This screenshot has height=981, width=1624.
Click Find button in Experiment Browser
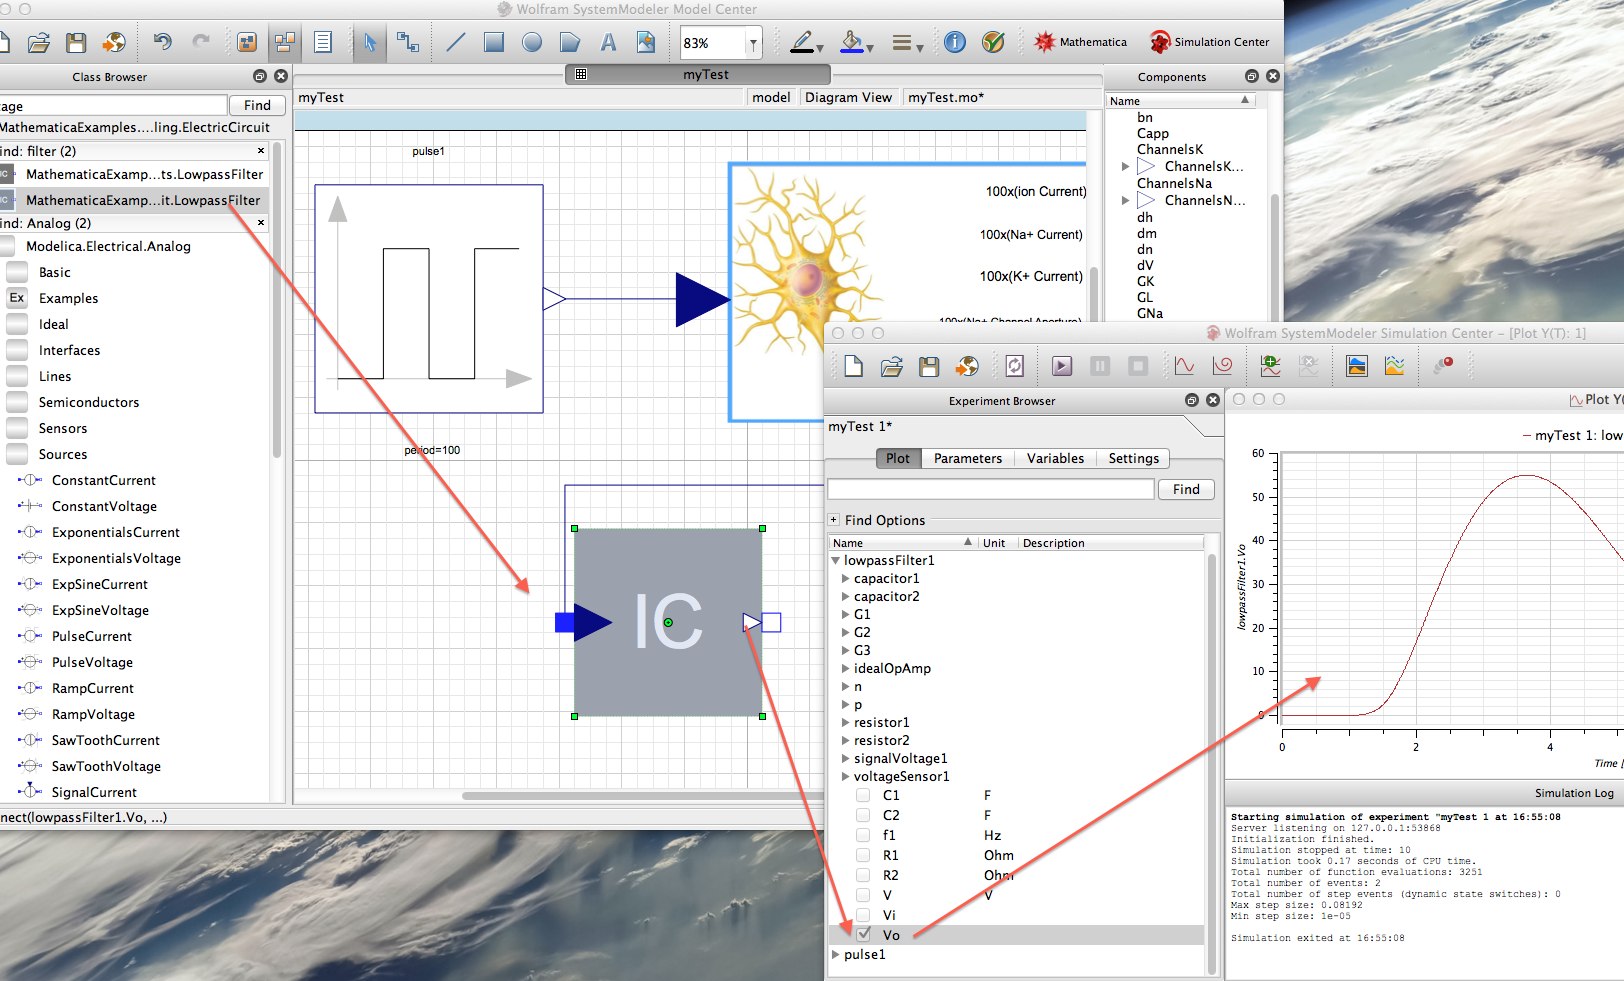(x=1186, y=489)
